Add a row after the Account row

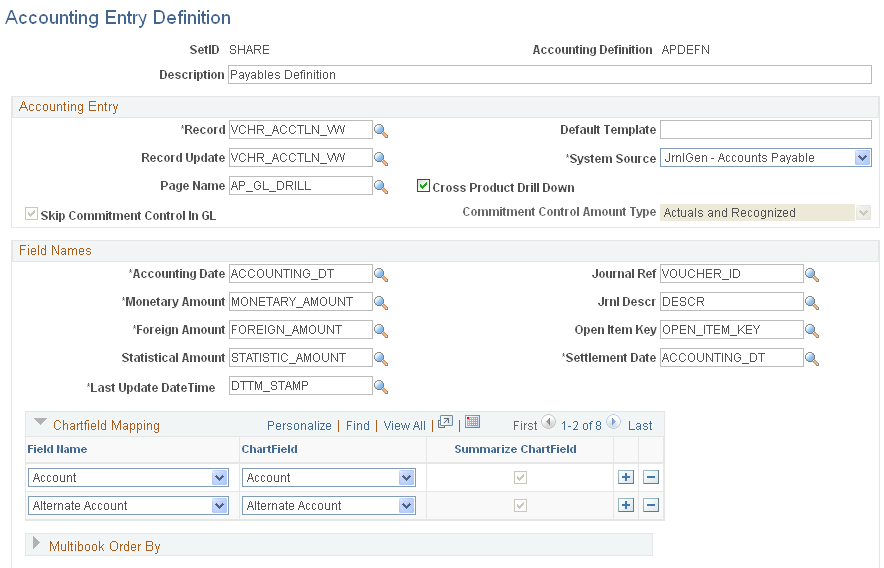pos(626,477)
